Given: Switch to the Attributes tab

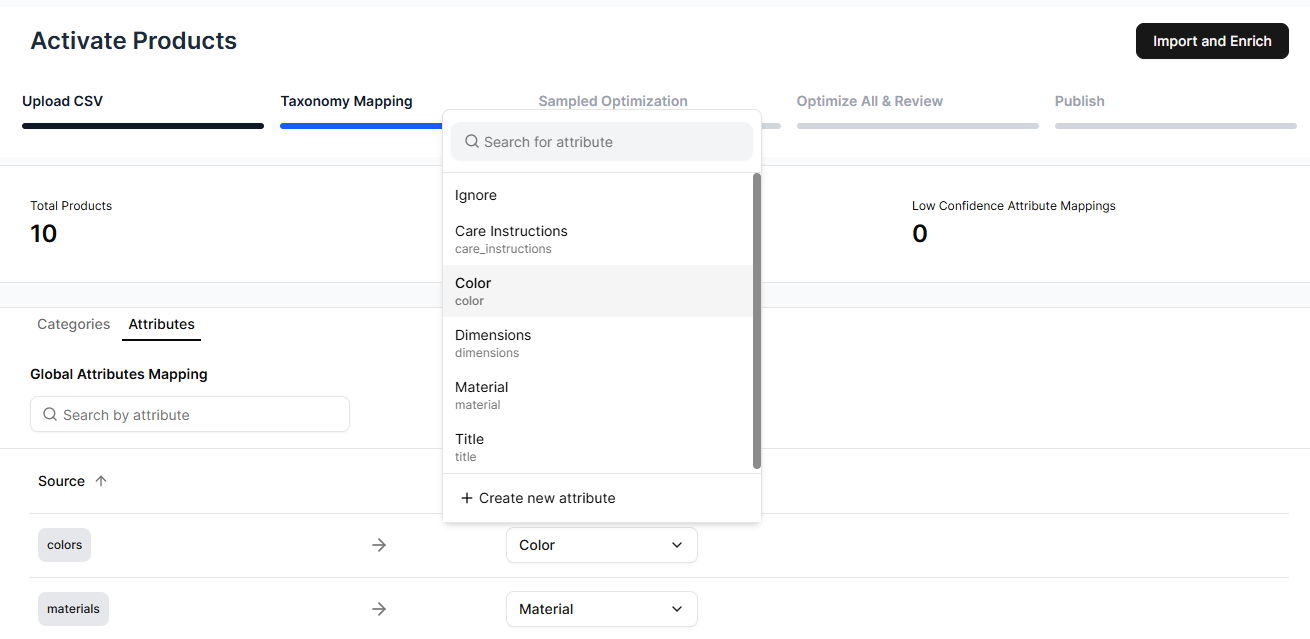Looking at the screenshot, I should [x=161, y=324].
